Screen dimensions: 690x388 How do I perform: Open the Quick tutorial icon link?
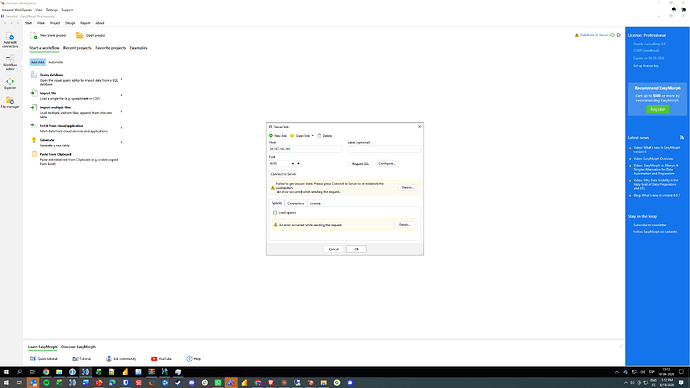click(33, 359)
